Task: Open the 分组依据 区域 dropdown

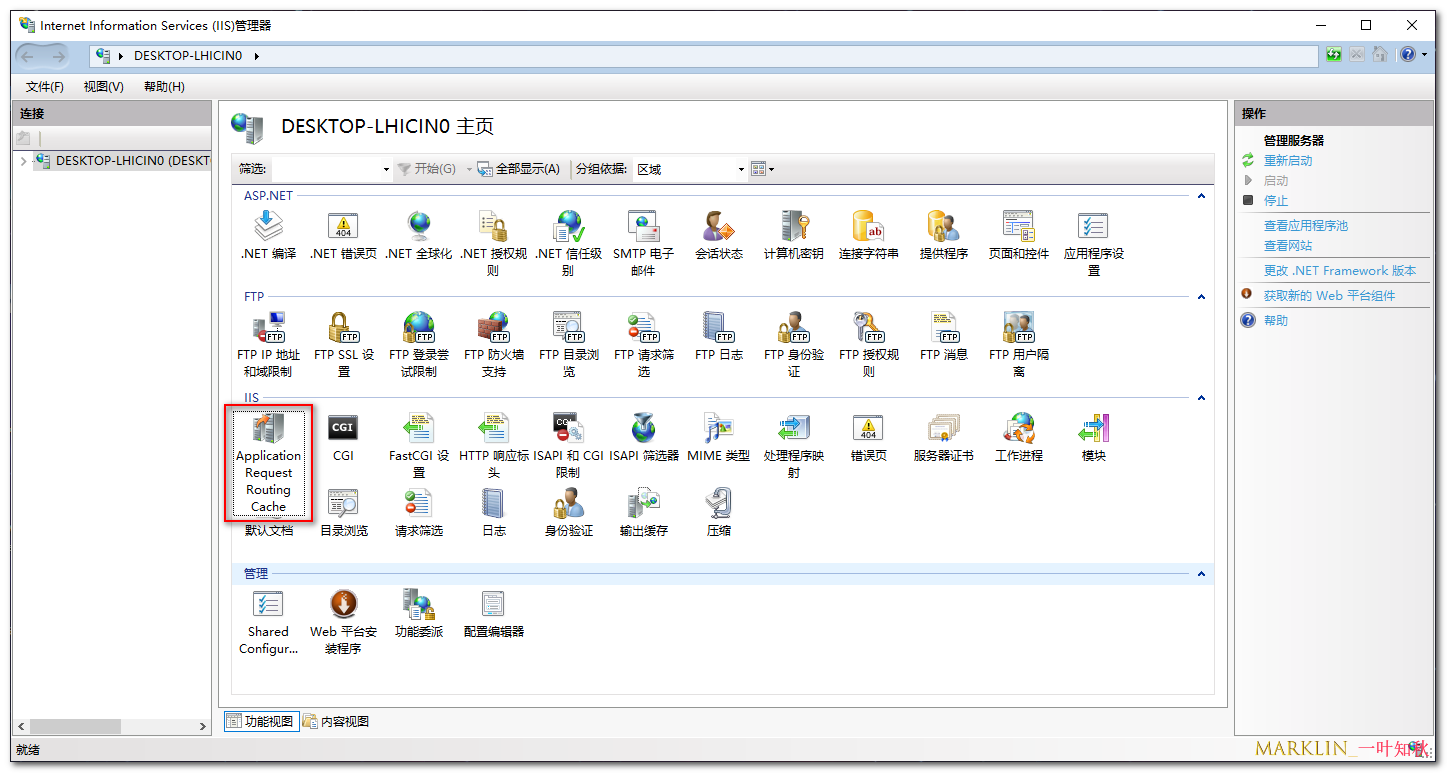Action: point(741,170)
